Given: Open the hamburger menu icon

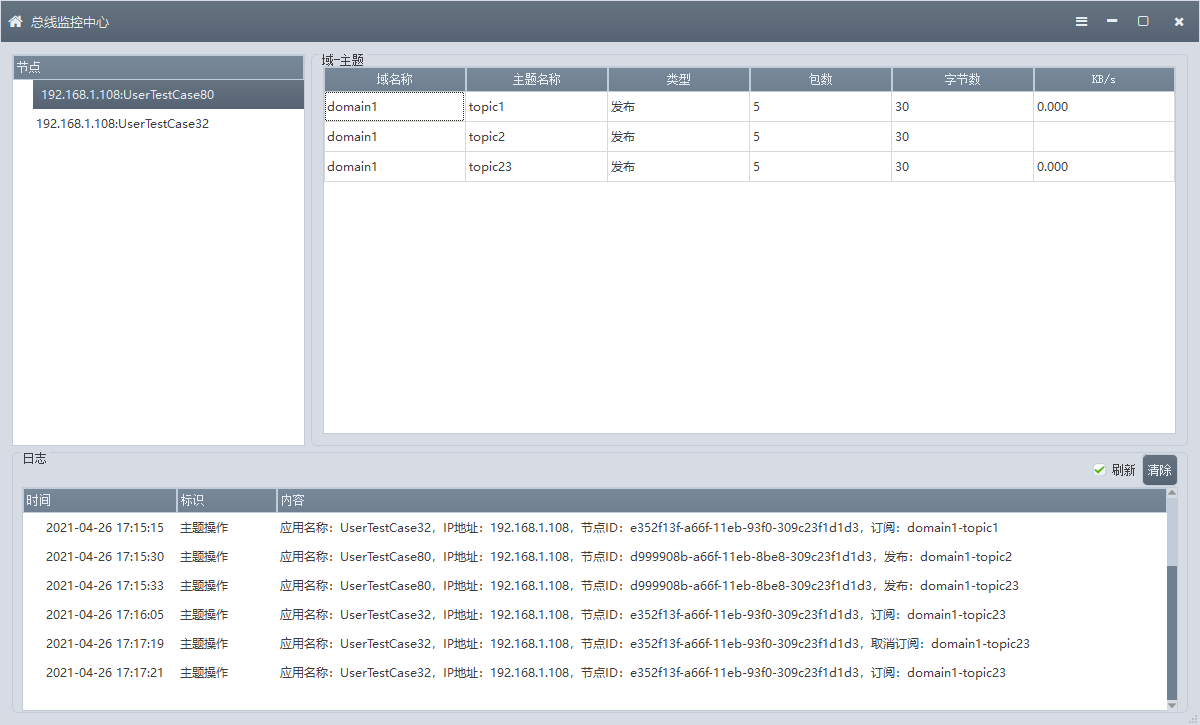Looking at the screenshot, I should 1081,21.
